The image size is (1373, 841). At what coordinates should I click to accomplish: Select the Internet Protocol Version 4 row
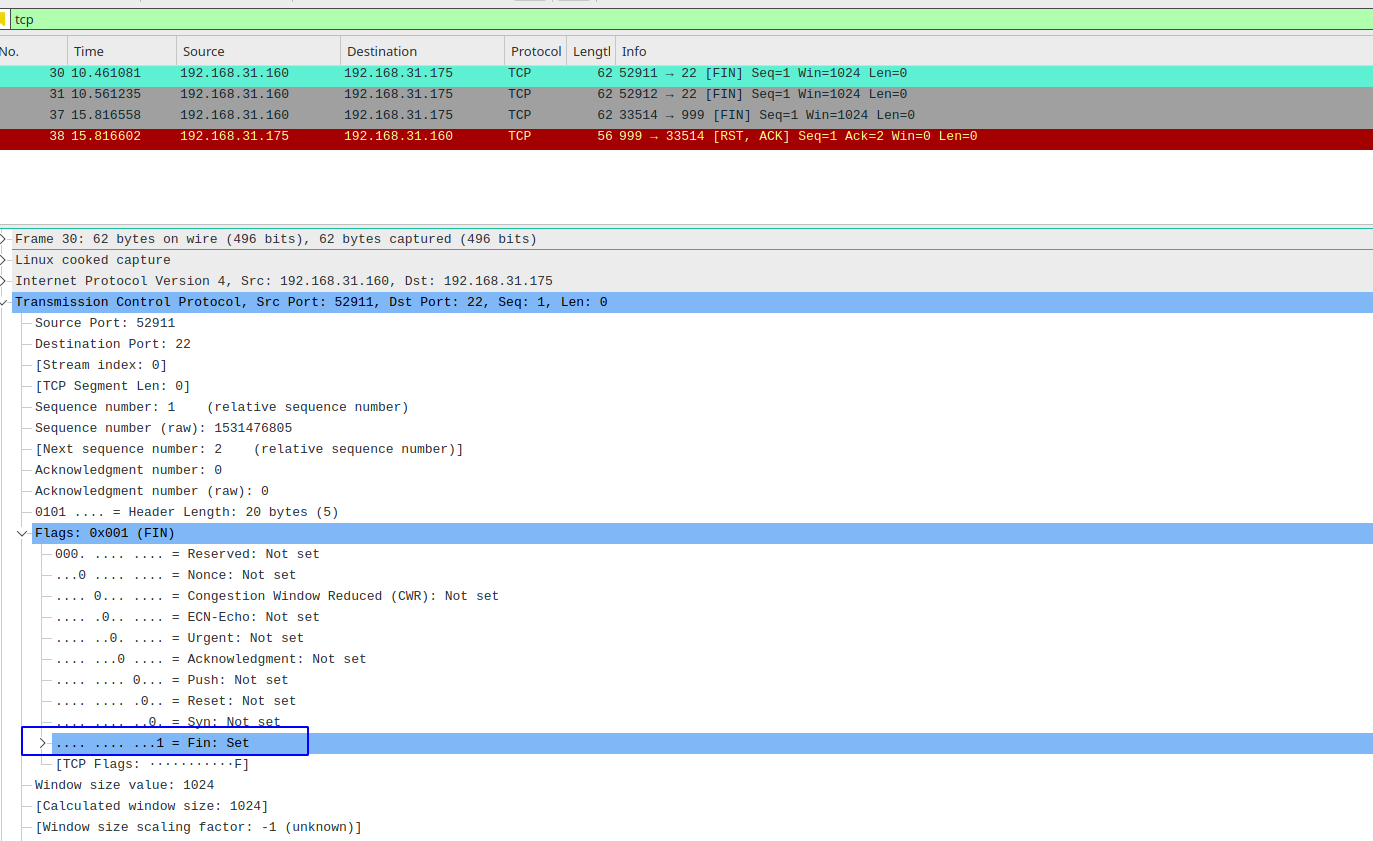pos(692,281)
